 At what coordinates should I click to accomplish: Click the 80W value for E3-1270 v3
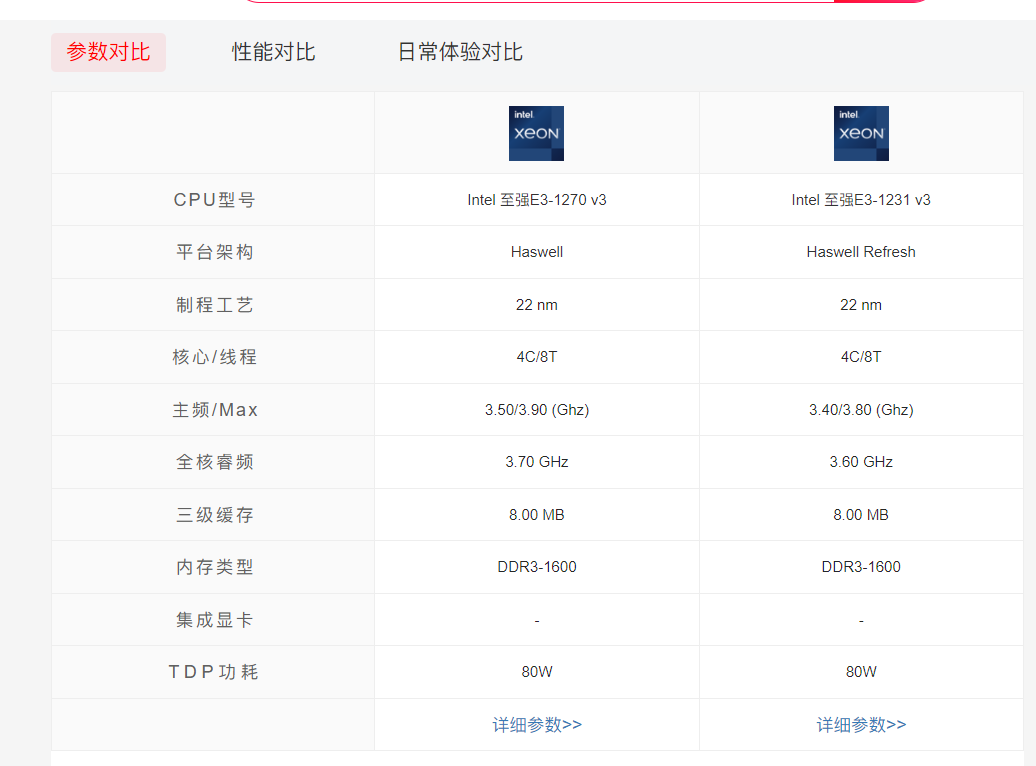pos(536,672)
